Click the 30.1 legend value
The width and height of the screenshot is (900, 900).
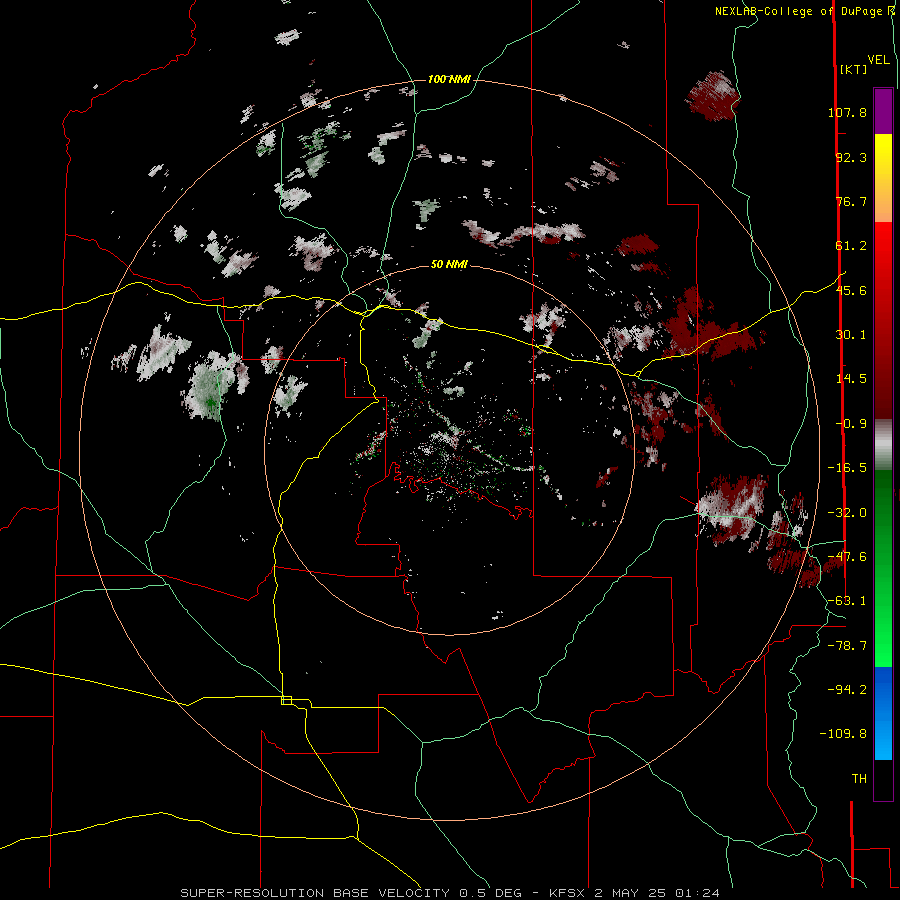click(x=851, y=335)
